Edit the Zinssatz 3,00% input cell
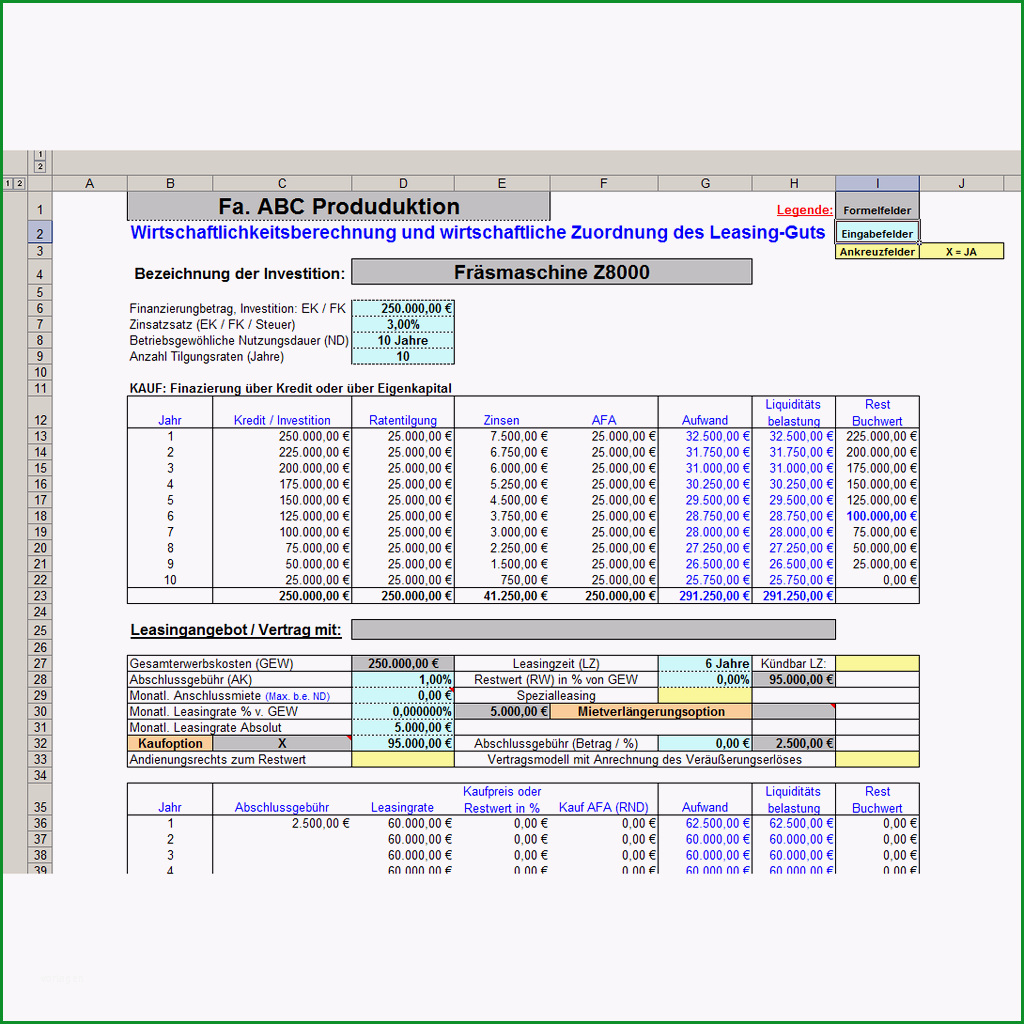The image size is (1024, 1024). click(403, 325)
